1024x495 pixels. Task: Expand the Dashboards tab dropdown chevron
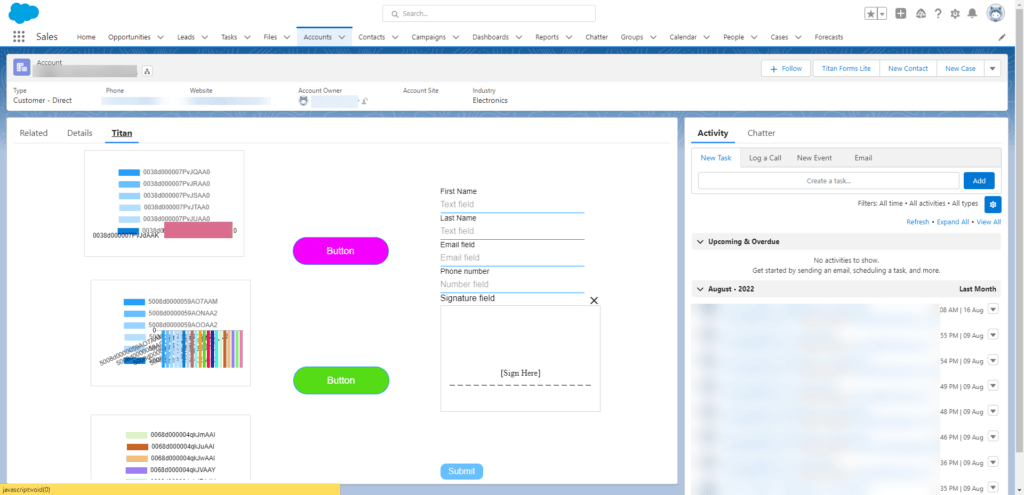tap(519, 37)
